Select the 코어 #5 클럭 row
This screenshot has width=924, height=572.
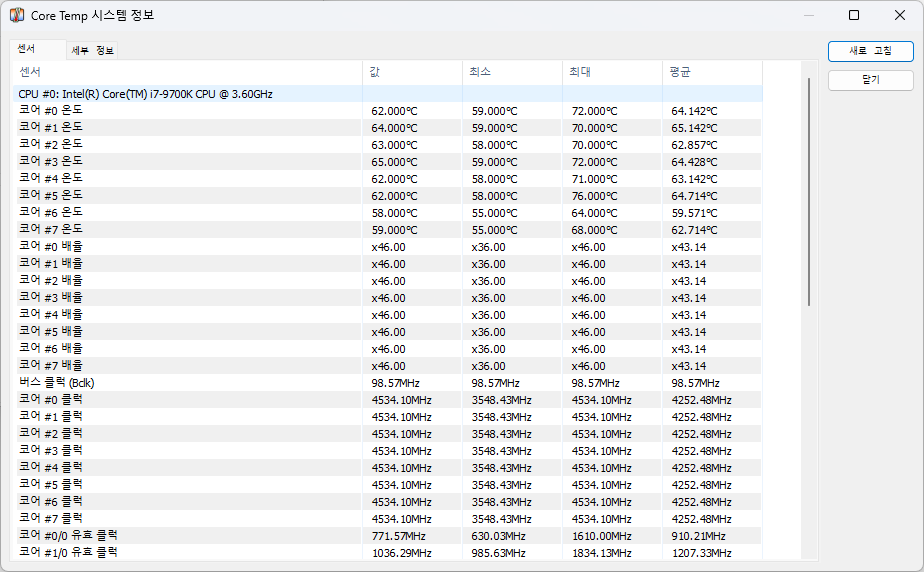tap(387, 485)
